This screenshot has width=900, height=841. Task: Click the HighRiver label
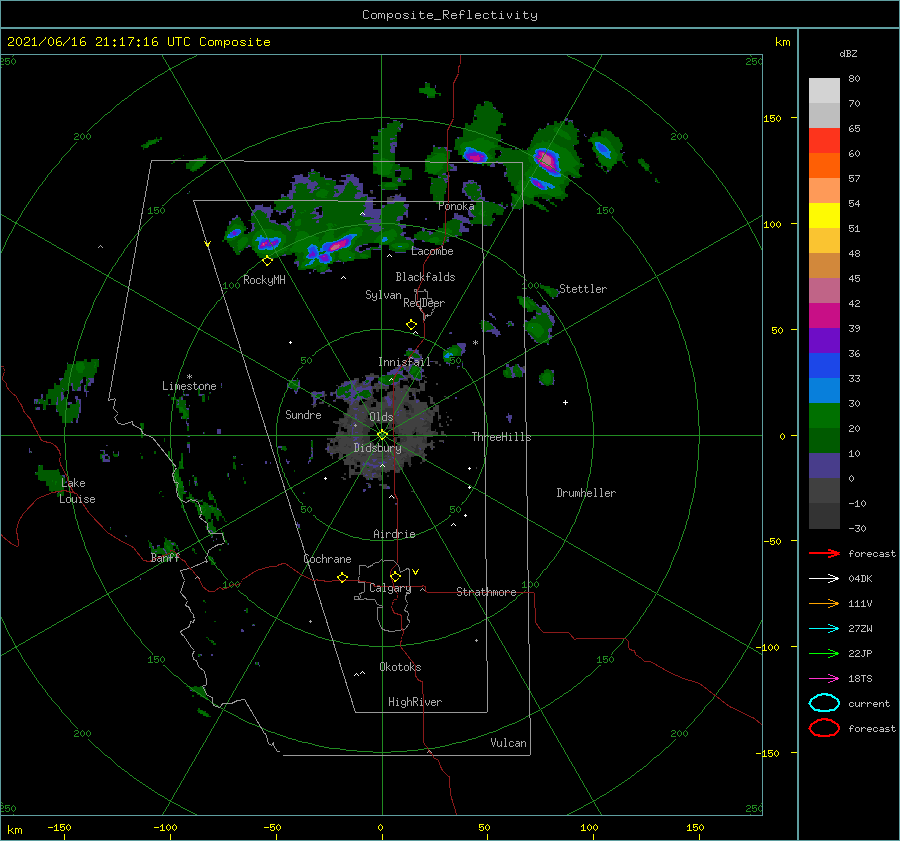point(415,702)
